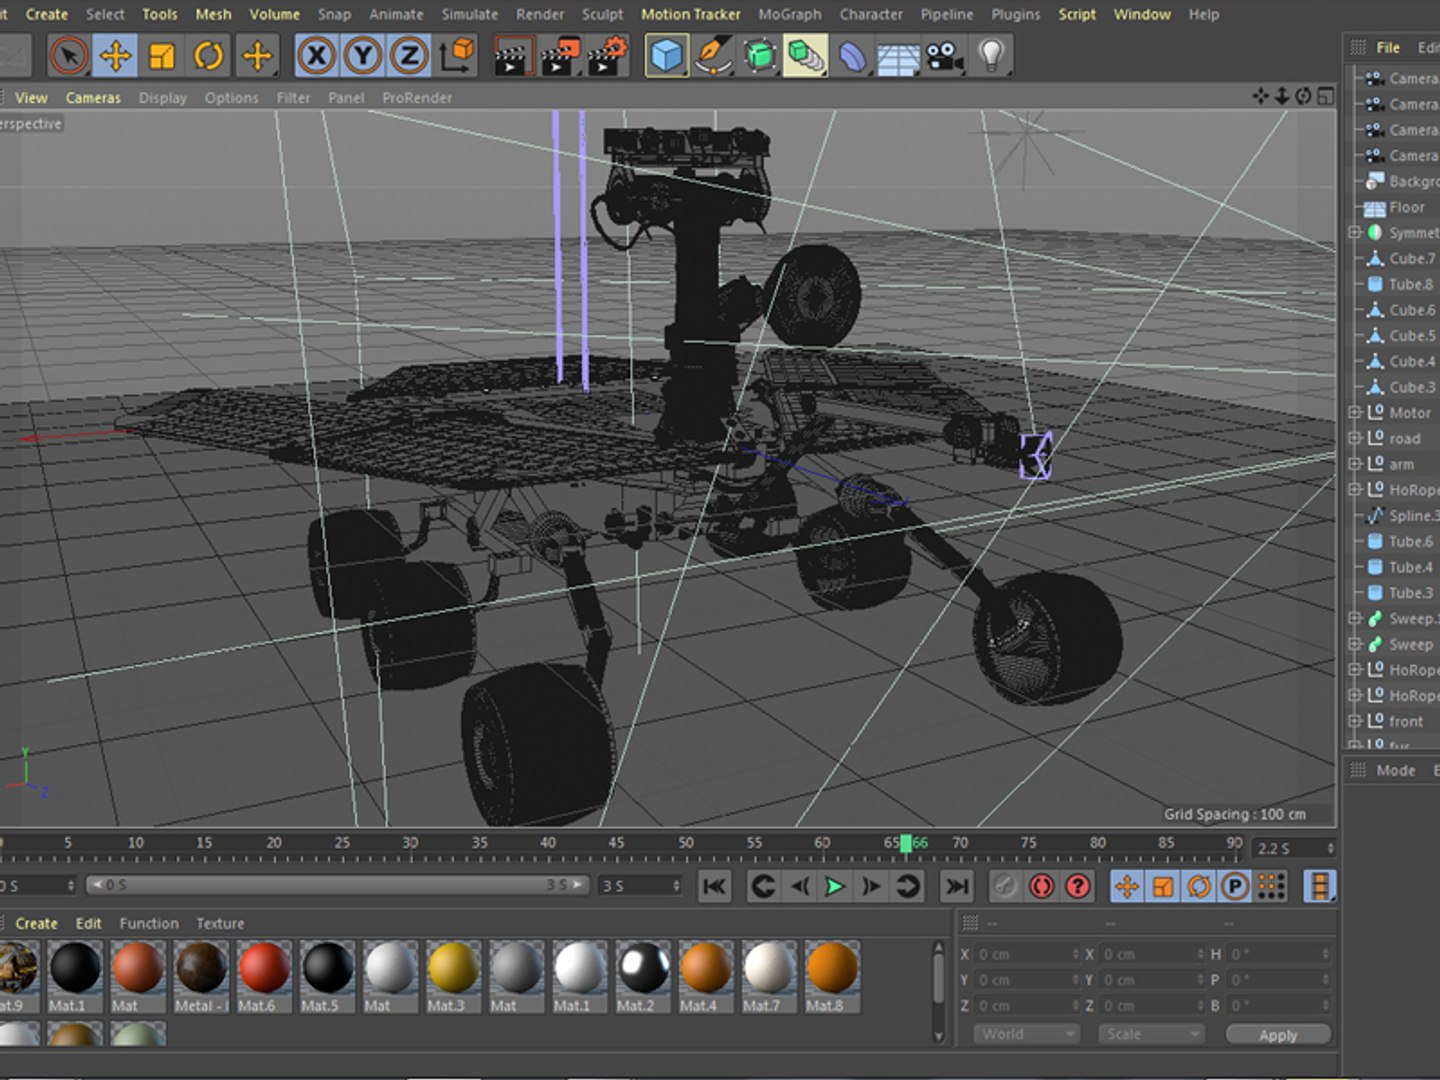
Task: Click frame 40 on timeline ruler
Action: [x=548, y=844]
